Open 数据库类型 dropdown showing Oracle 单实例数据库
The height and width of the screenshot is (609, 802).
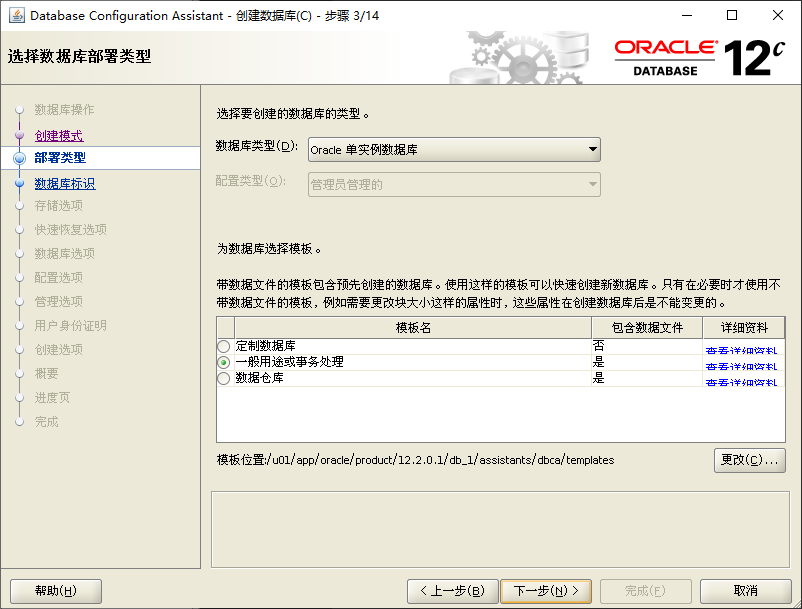[454, 149]
